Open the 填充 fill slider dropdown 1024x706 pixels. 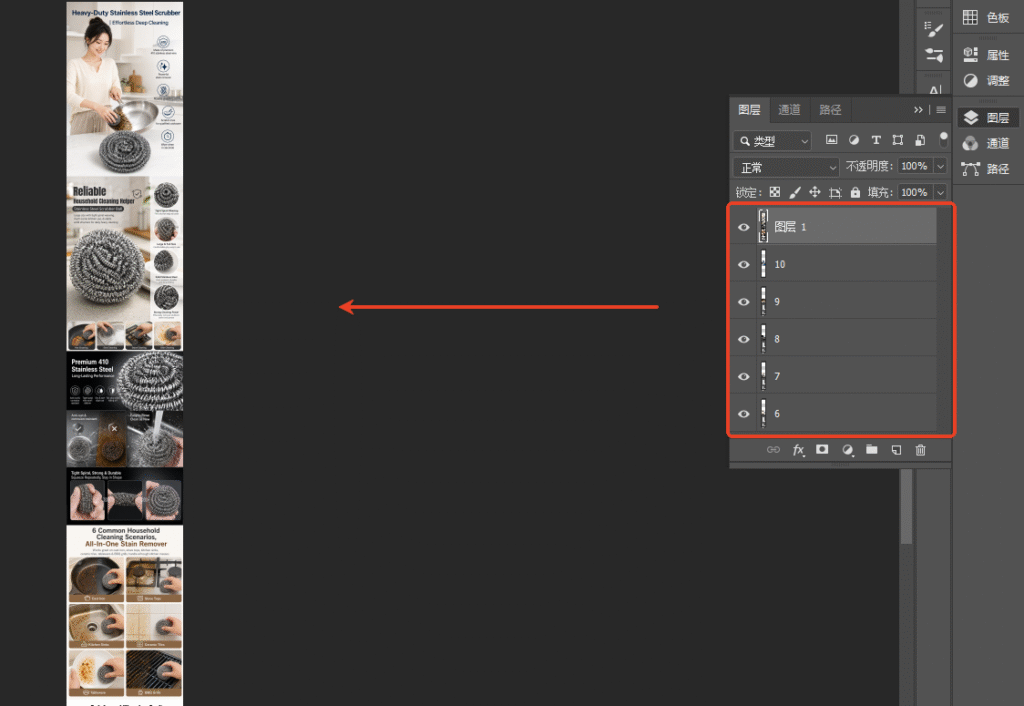coord(940,192)
